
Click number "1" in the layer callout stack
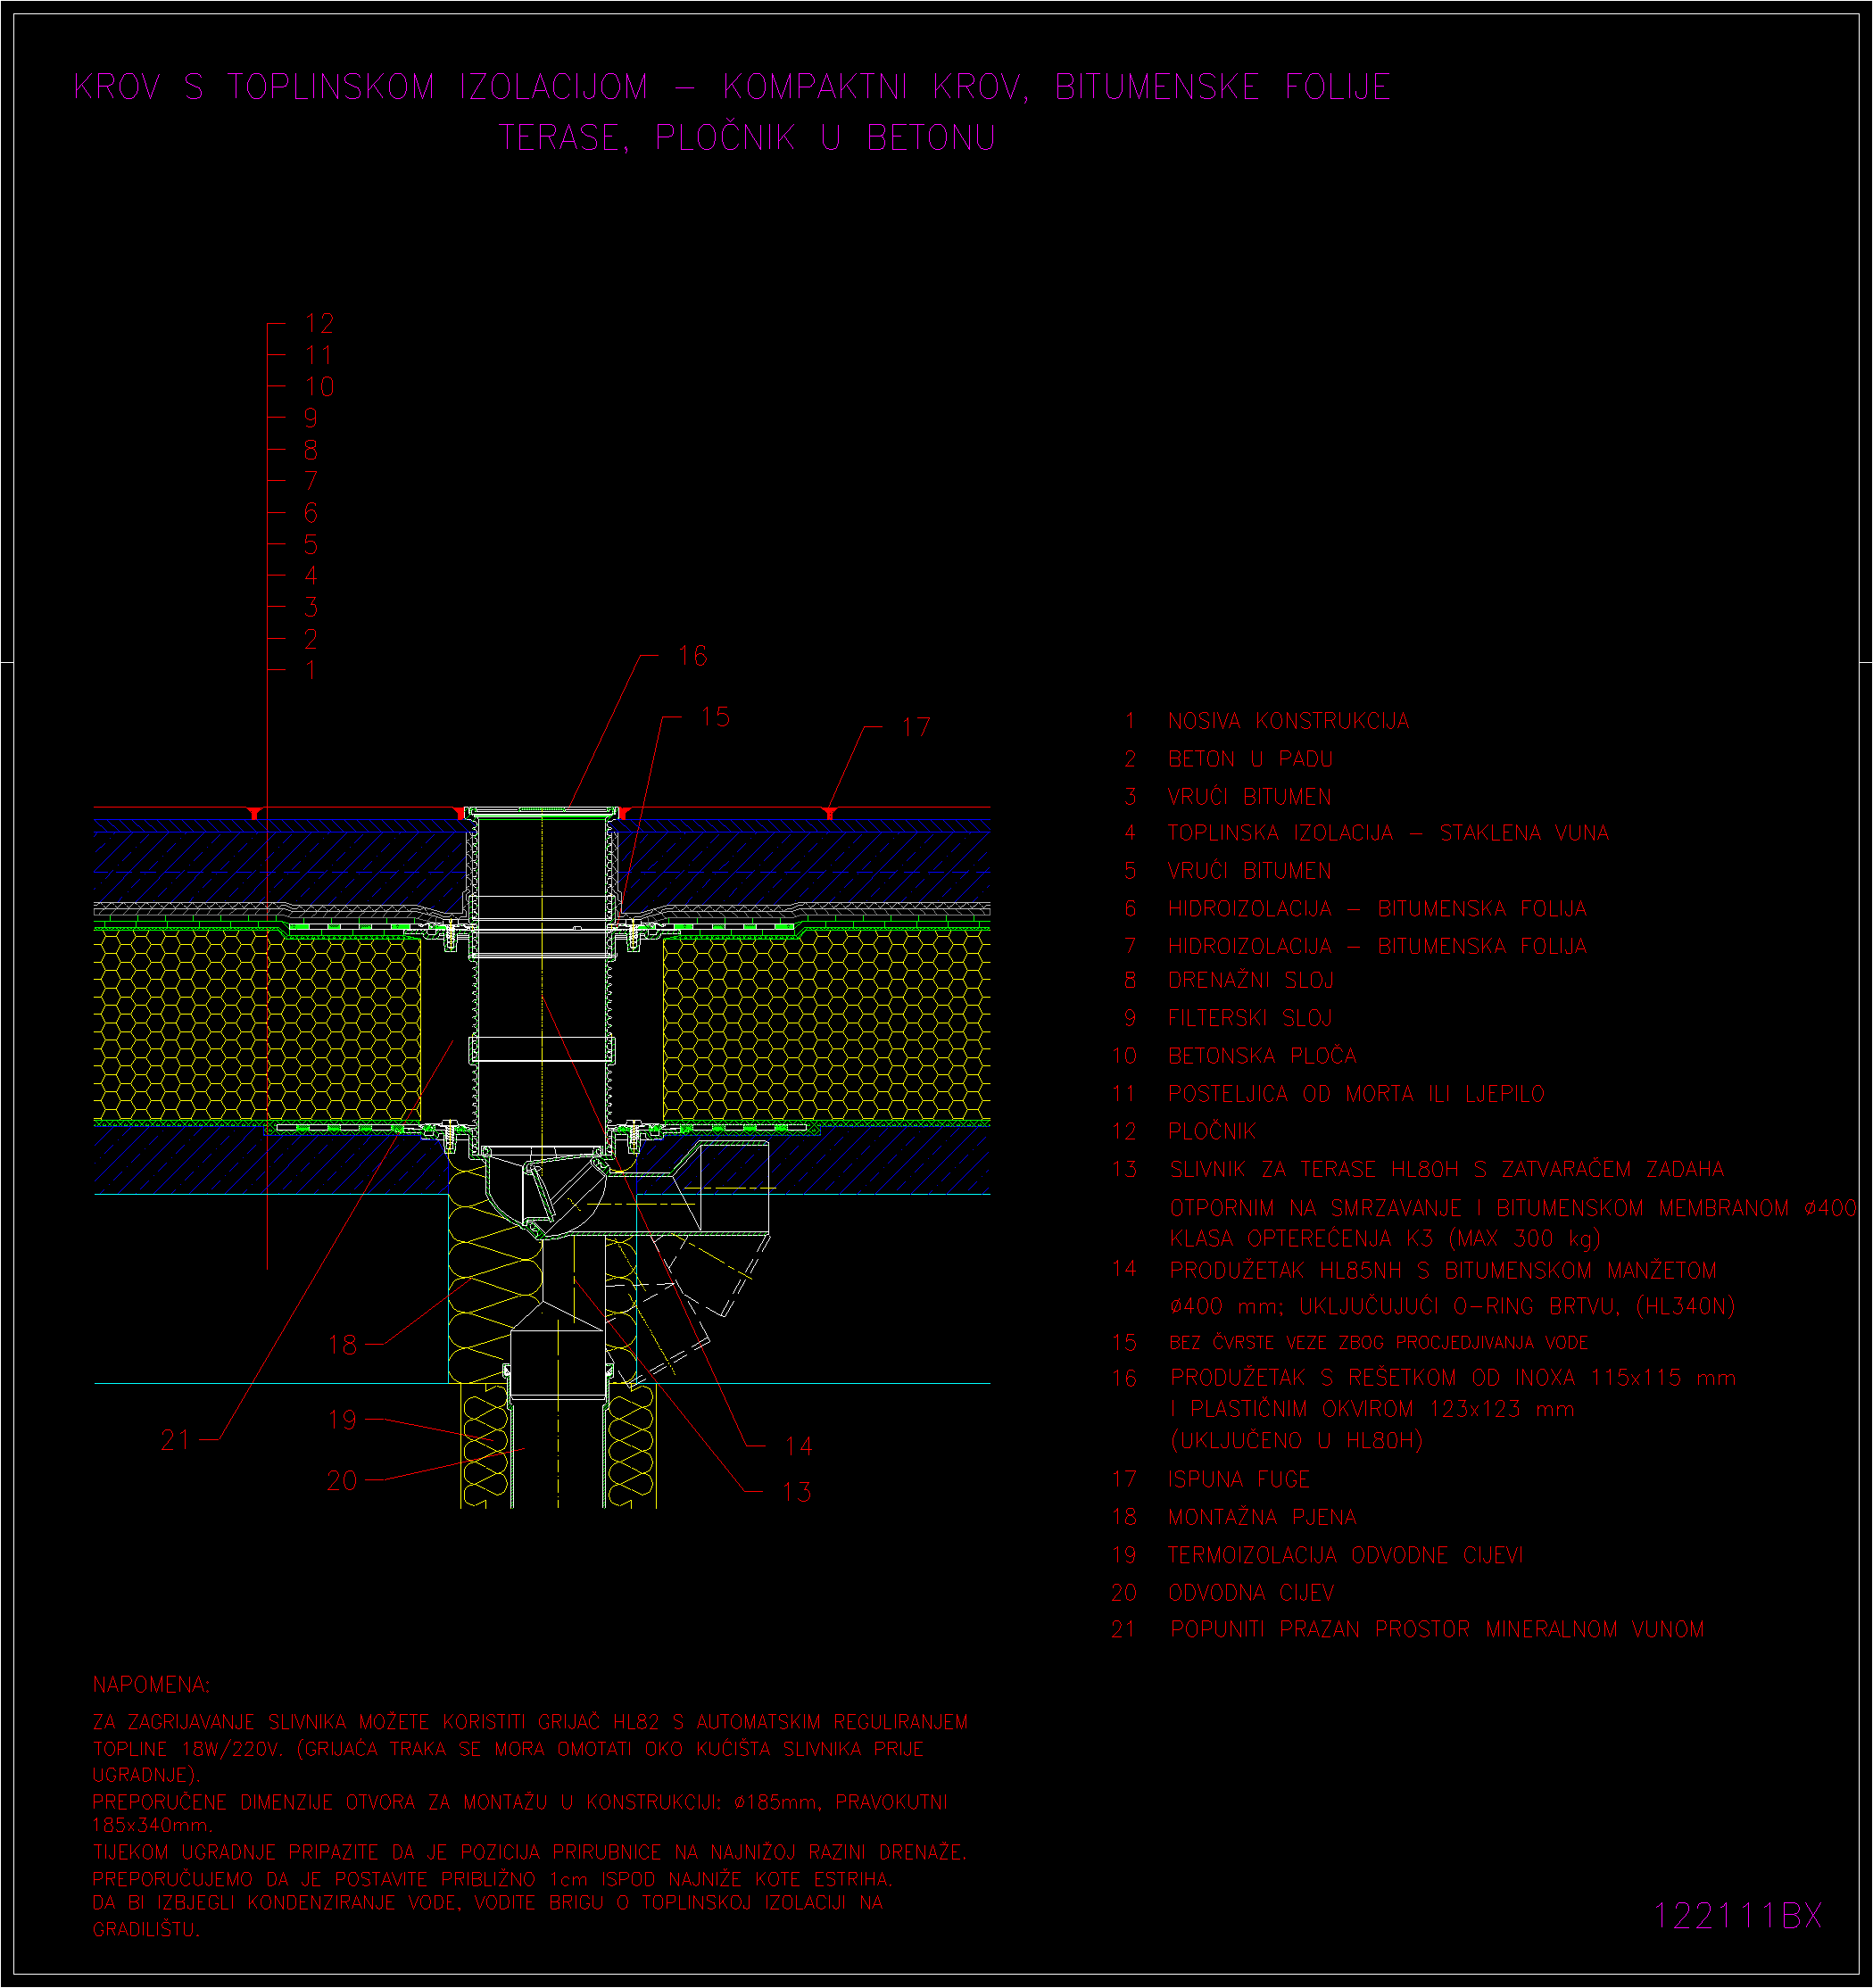tap(311, 670)
